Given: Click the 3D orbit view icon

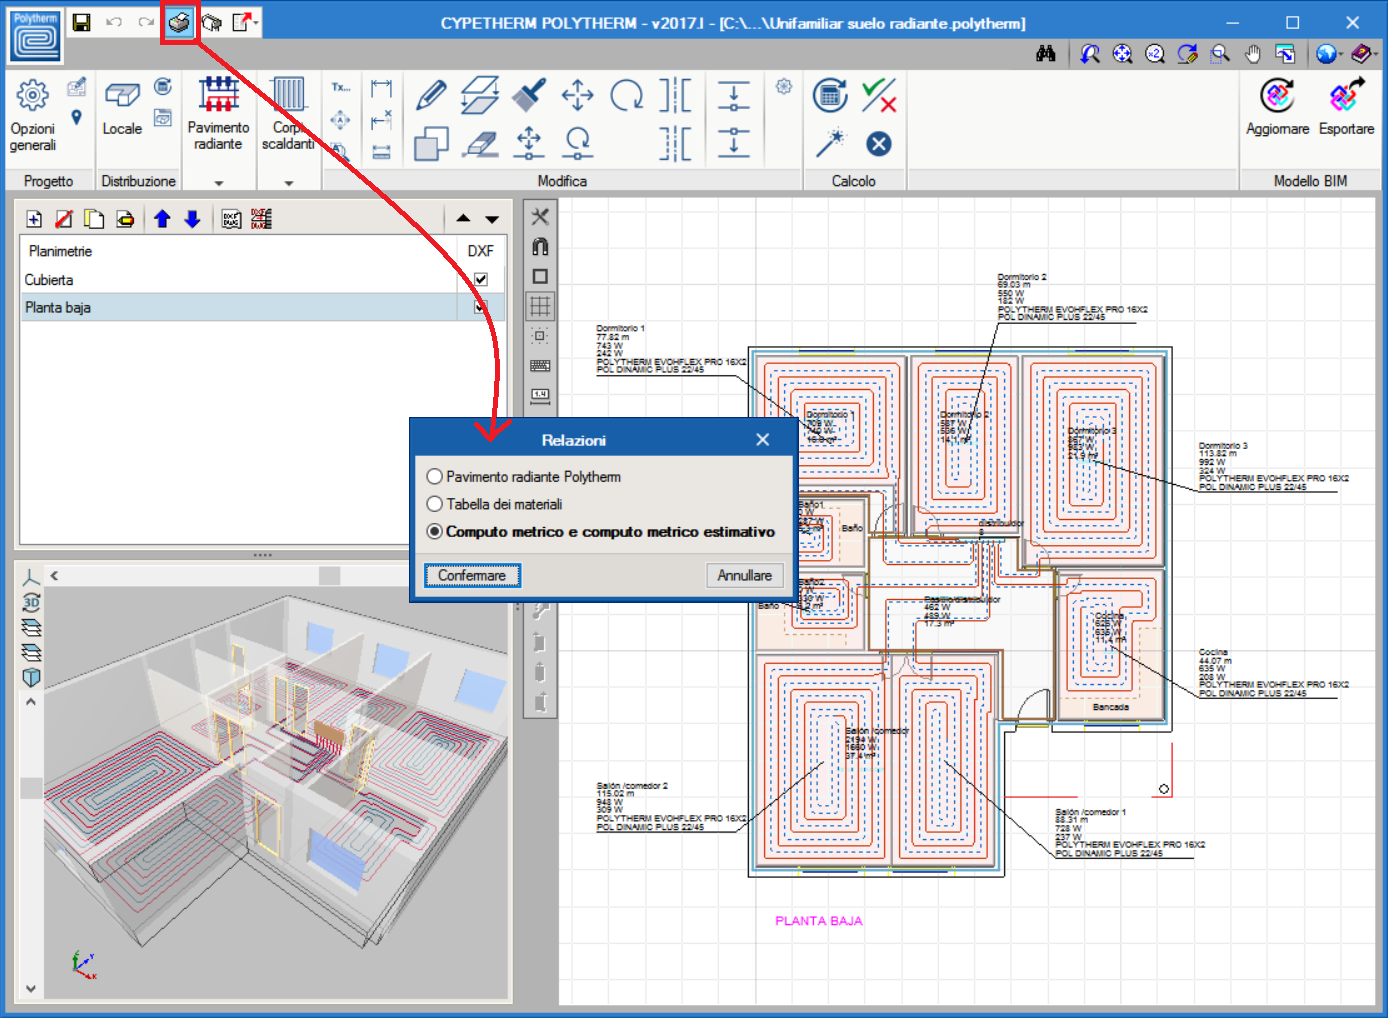Looking at the screenshot, I should point(31,602).
